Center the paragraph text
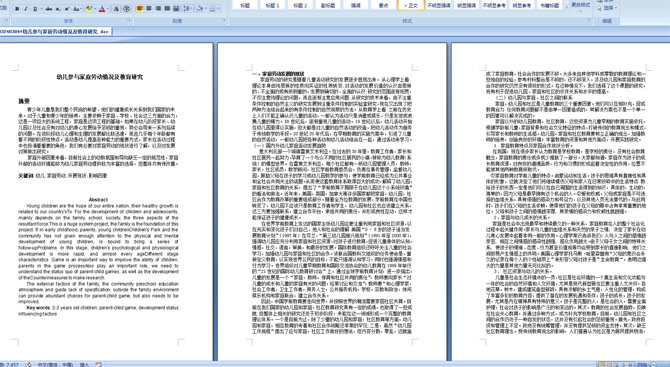This screenshot has height=367, width=670. pos(149,9)
